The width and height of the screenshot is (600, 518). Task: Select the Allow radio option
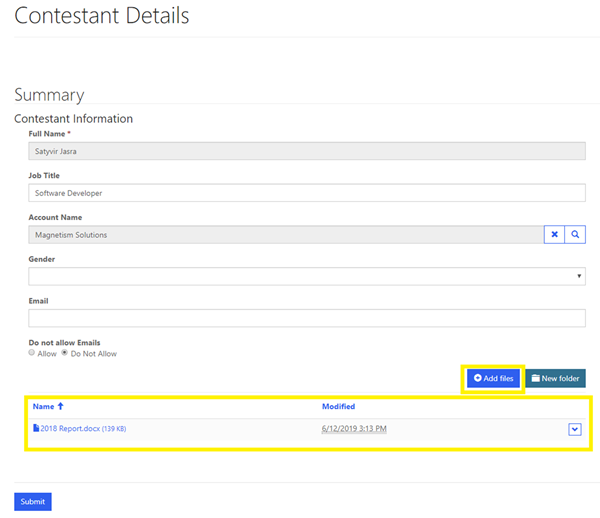(x=32, y=353)
